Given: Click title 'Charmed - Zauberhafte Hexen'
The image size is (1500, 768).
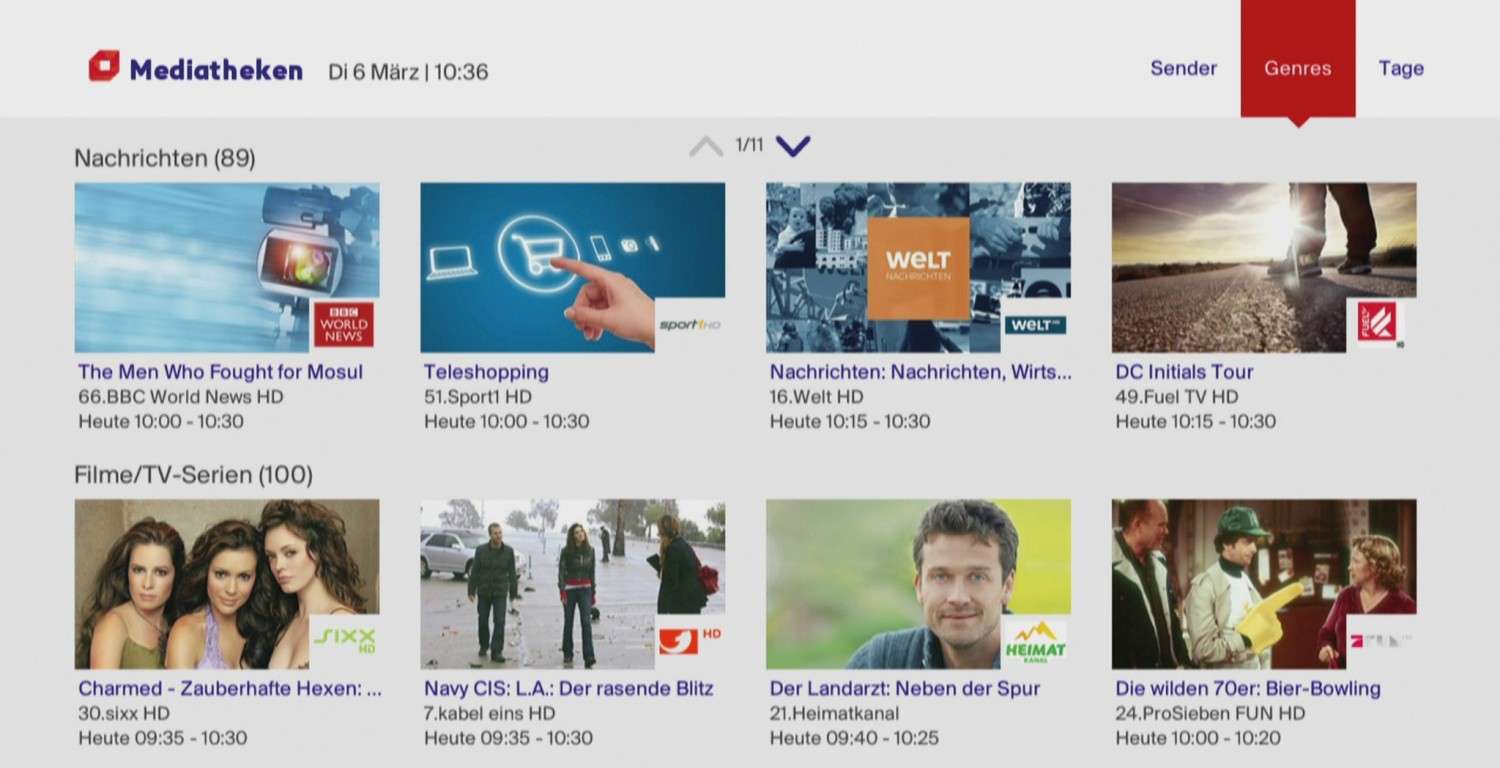Looking at the screenshot, I should click(x=229, y=689).
